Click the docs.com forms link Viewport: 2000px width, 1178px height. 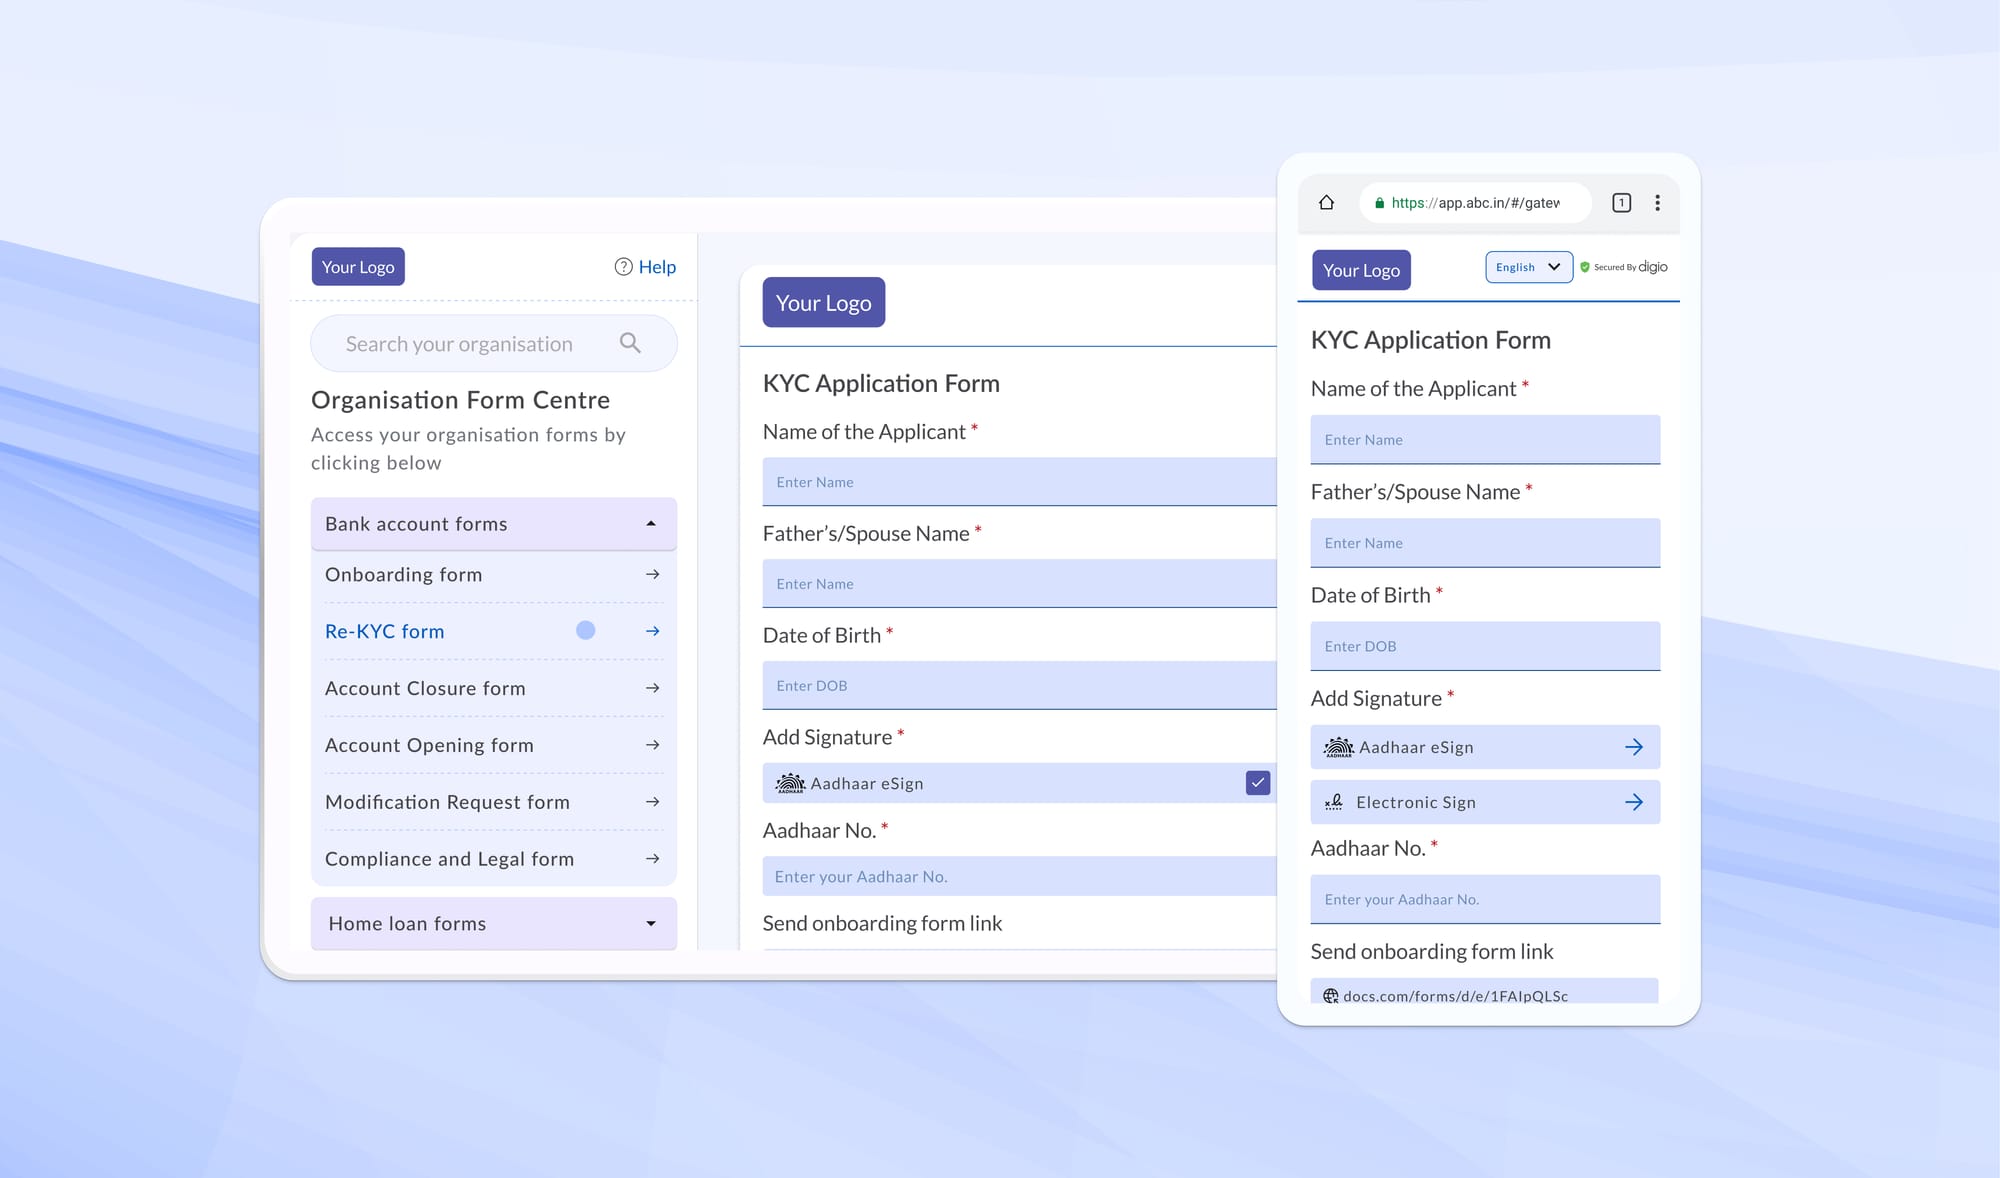point(1454,996)
